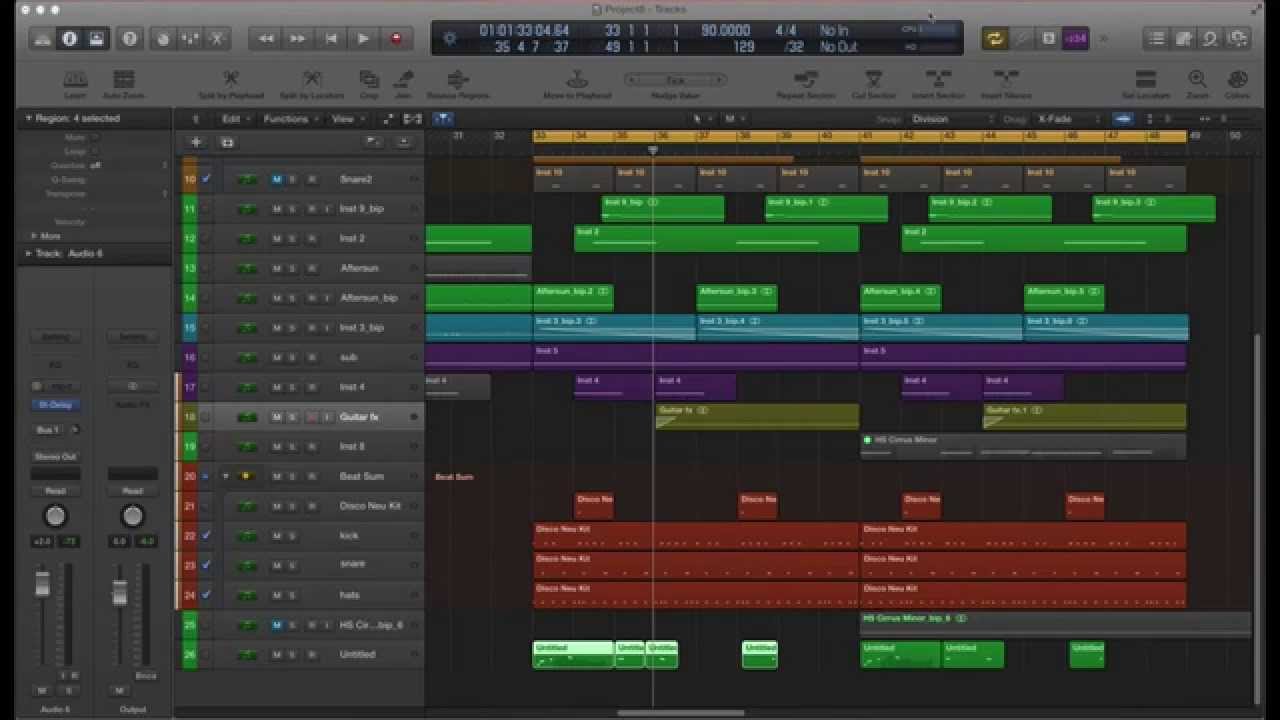Viewport: 1280px width, 720px height.
Task: Open the Library panel
Action: pyautogui.click(x=41, y=39)
